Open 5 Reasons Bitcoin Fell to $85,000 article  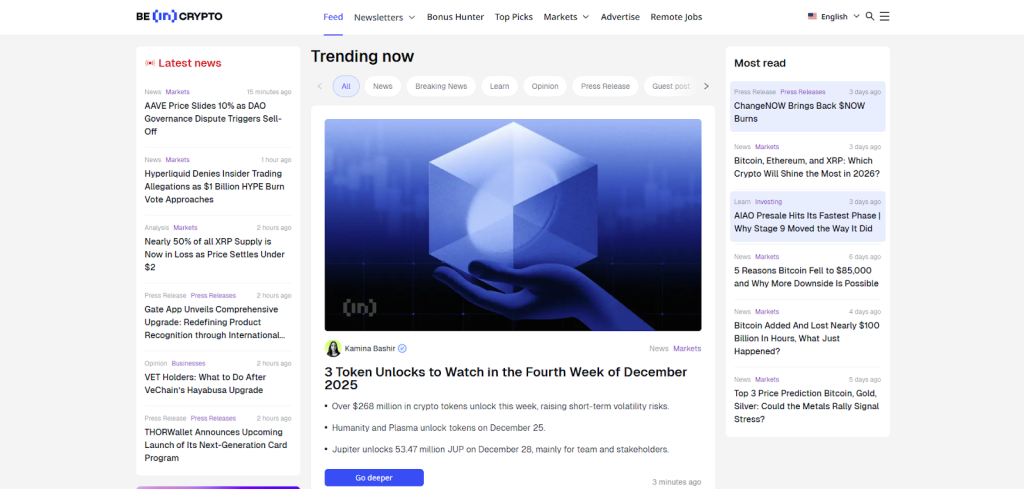806,277
